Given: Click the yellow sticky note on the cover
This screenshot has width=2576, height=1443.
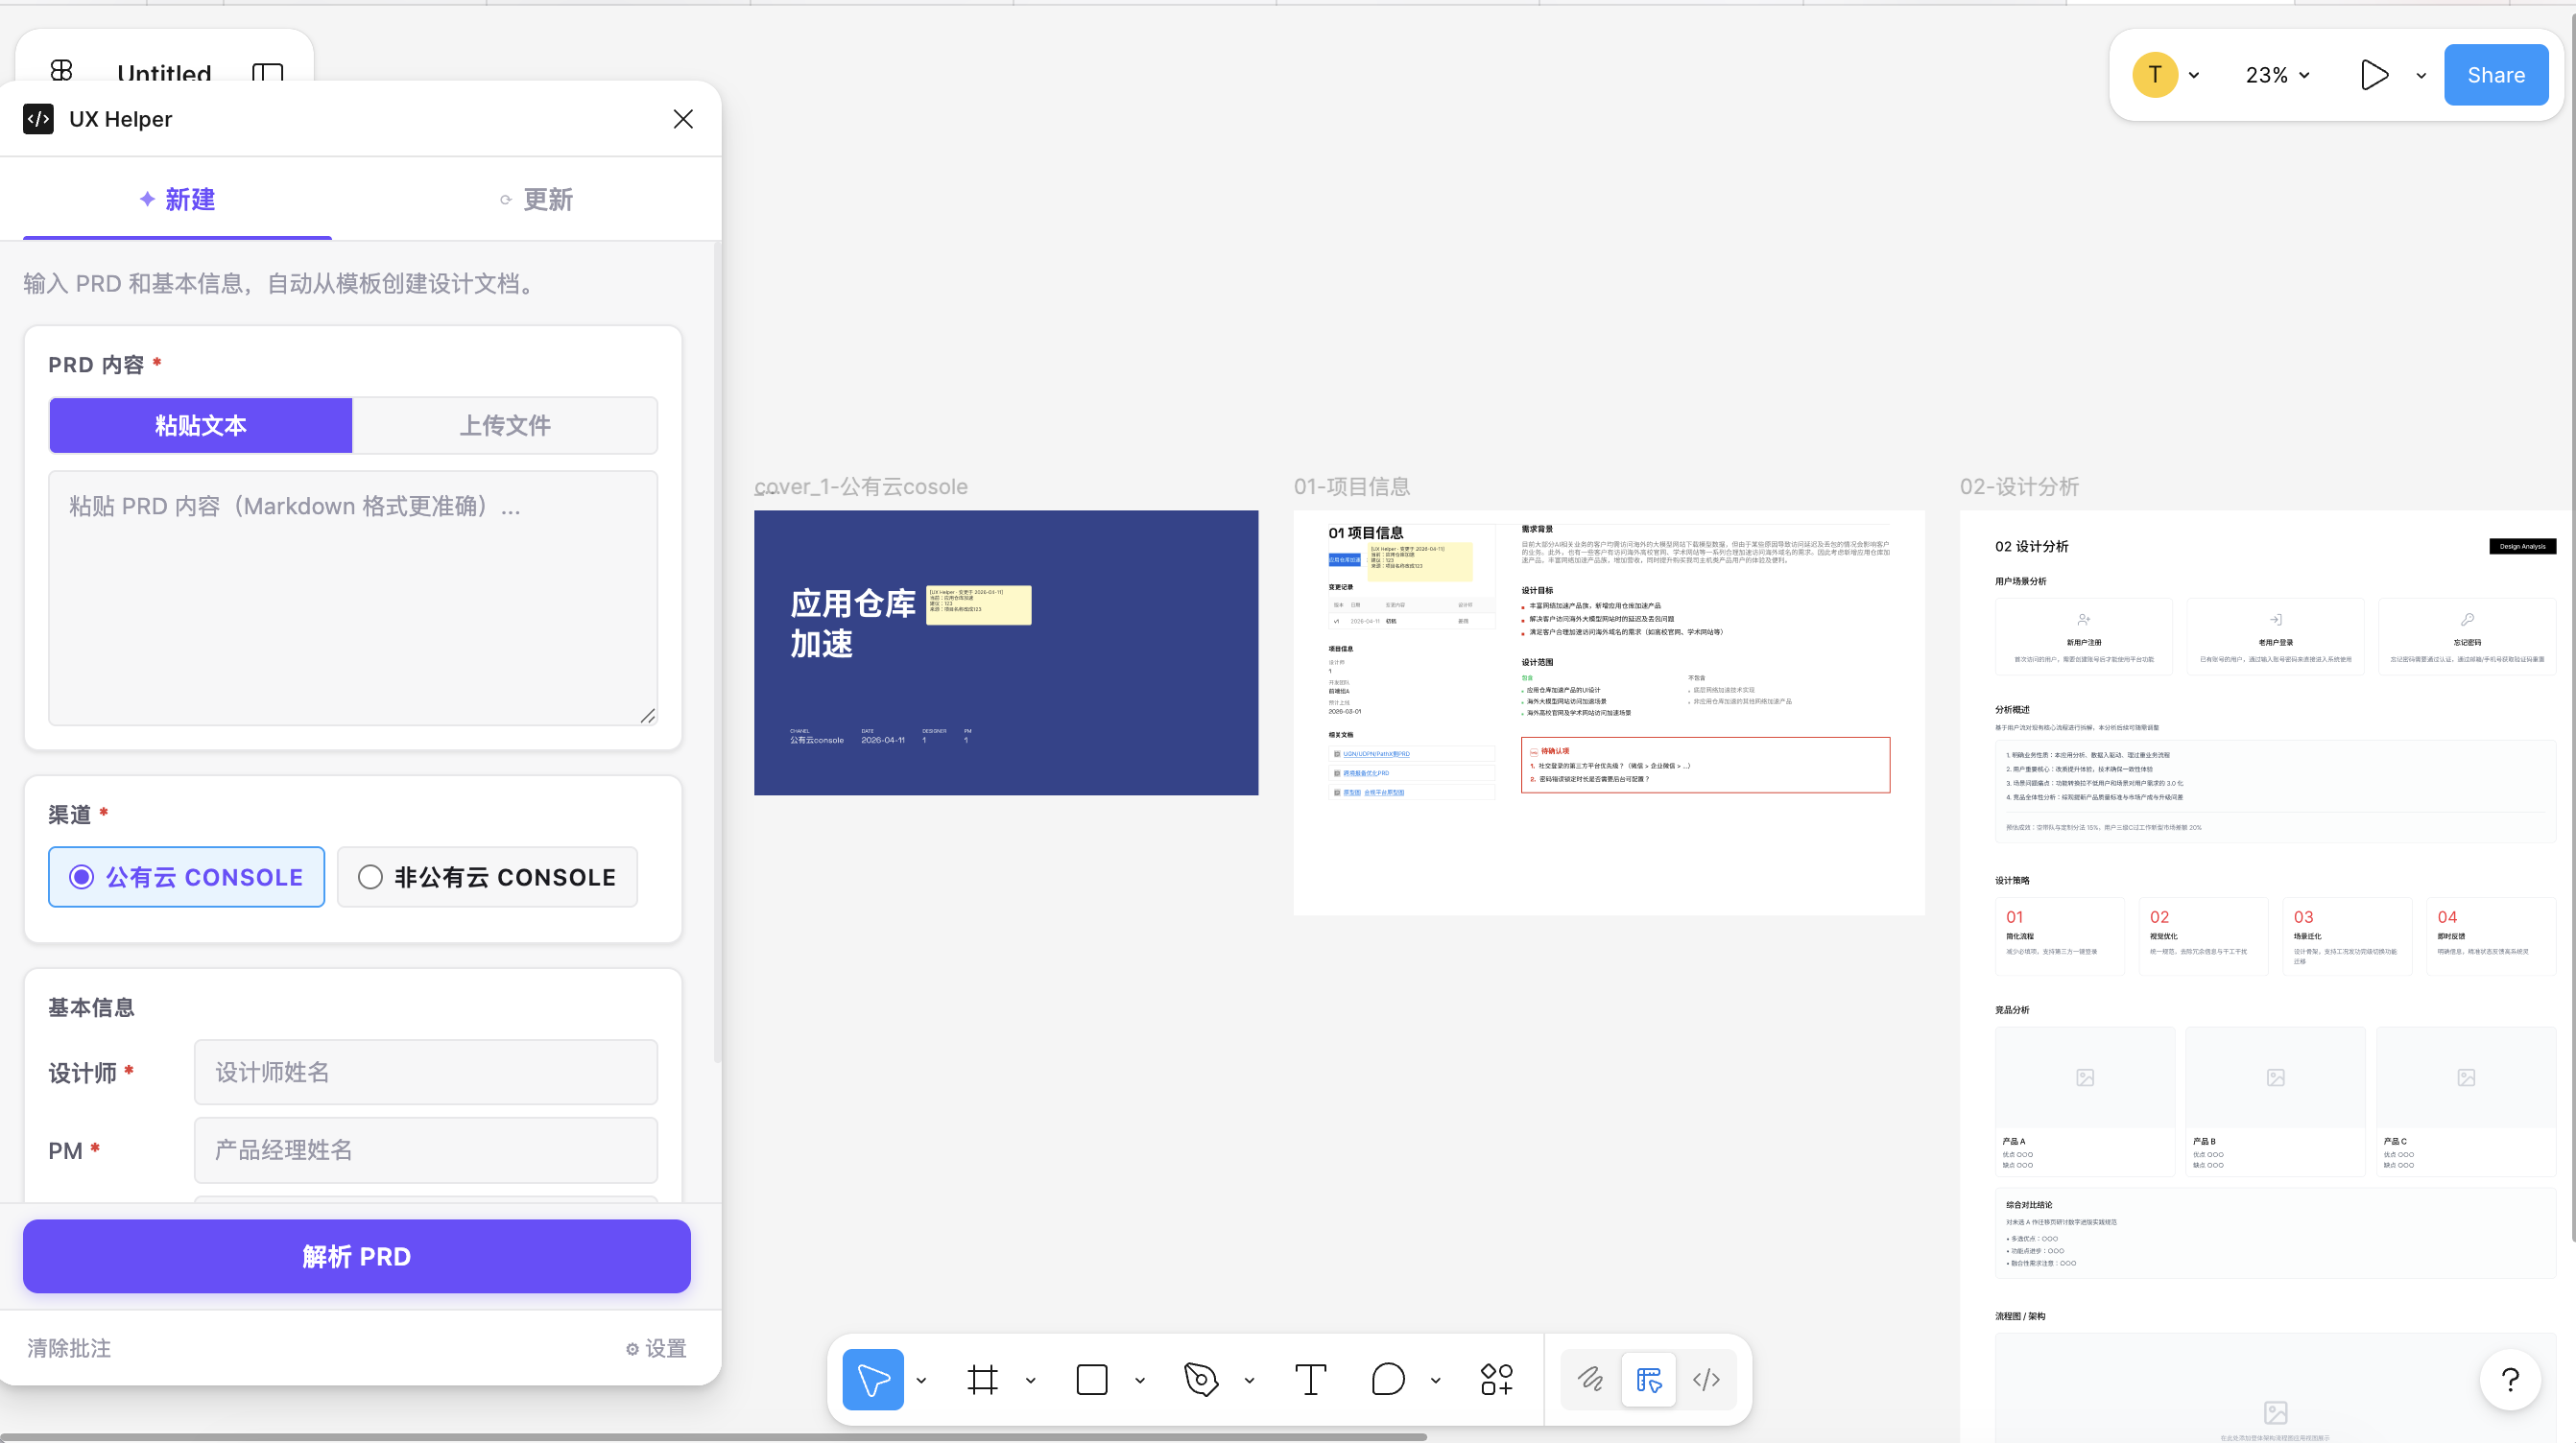Looking at the screenshot, I should coord(978,605).
